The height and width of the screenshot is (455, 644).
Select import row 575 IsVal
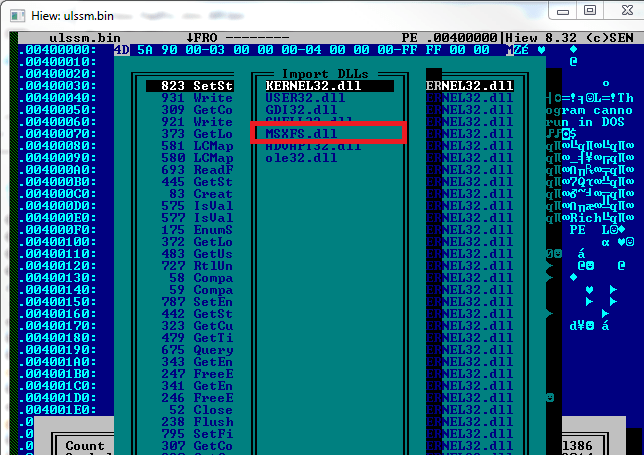pyautogui.click(x=197, y=206)
